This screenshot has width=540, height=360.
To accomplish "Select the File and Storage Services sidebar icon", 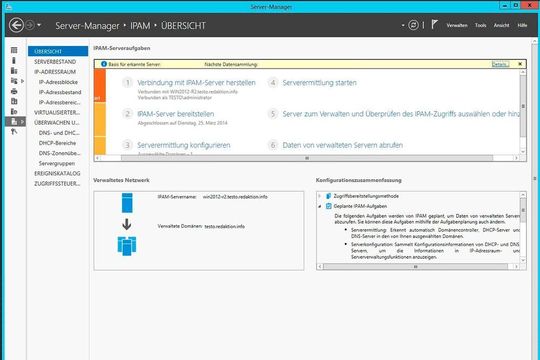I will point(14,81).
